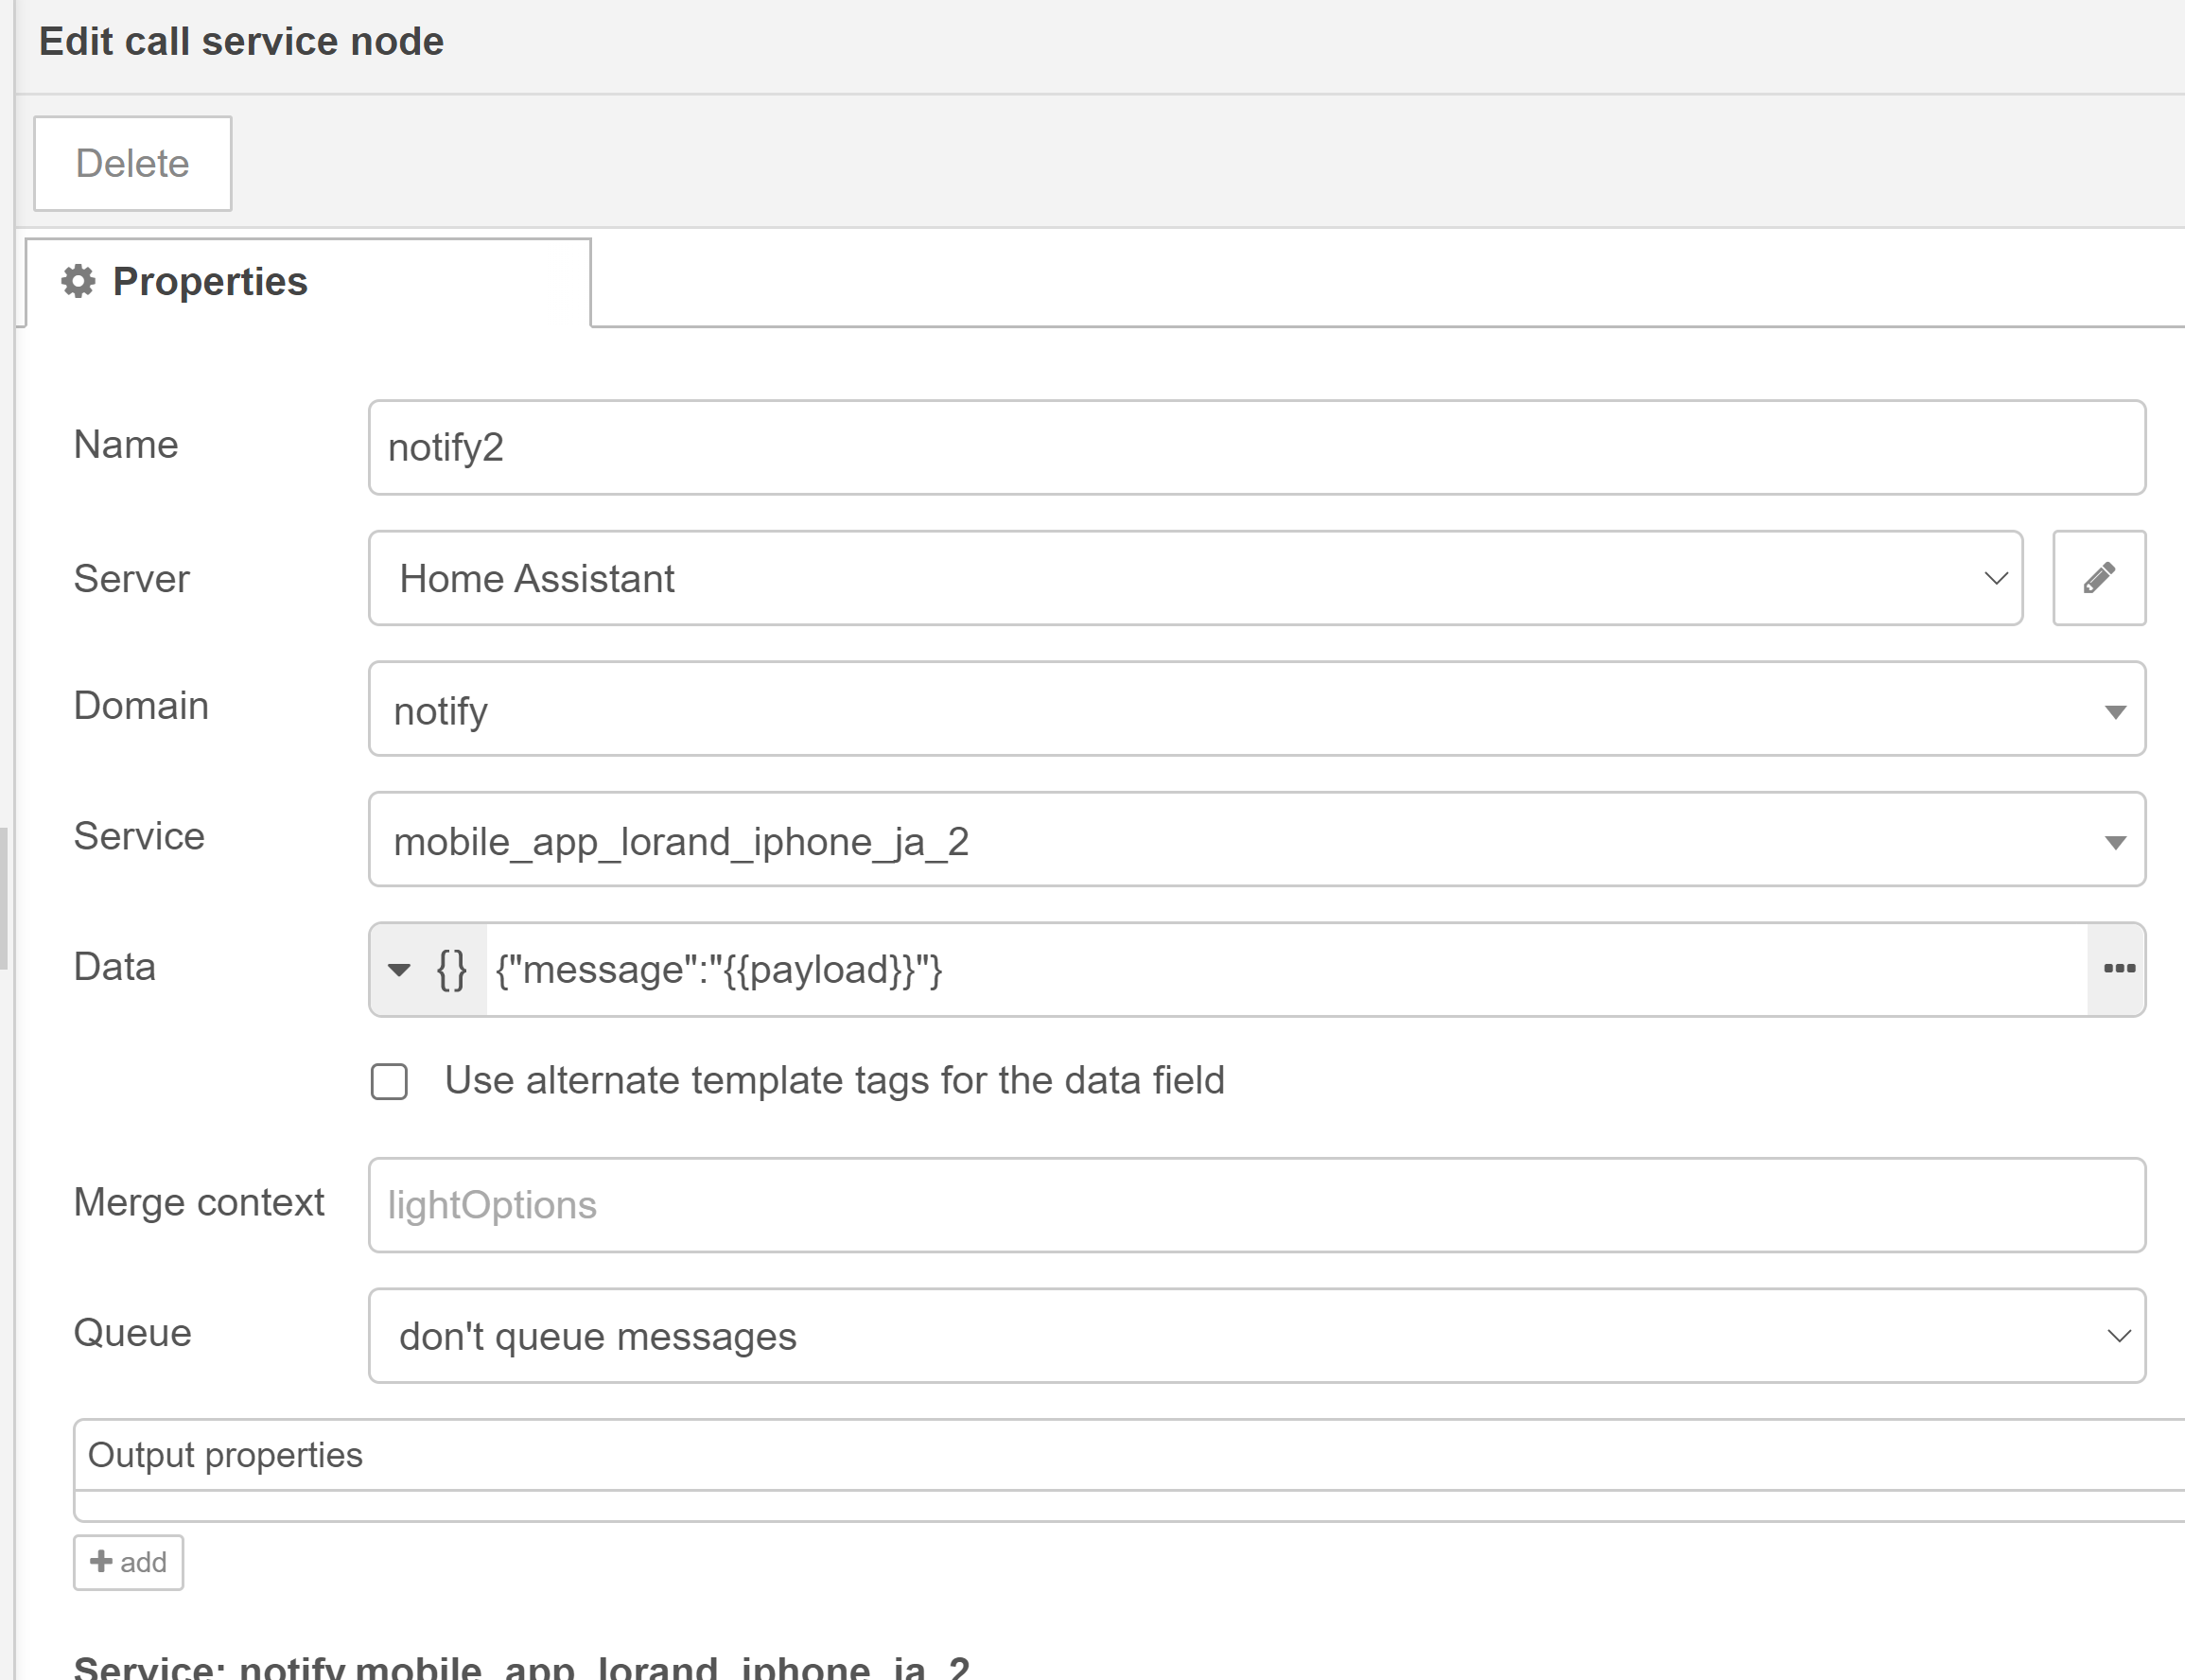2185x1680 pixels.
Task: Click the add button under Output properties
Action: pyautogui.click(x=128, y=1562)
